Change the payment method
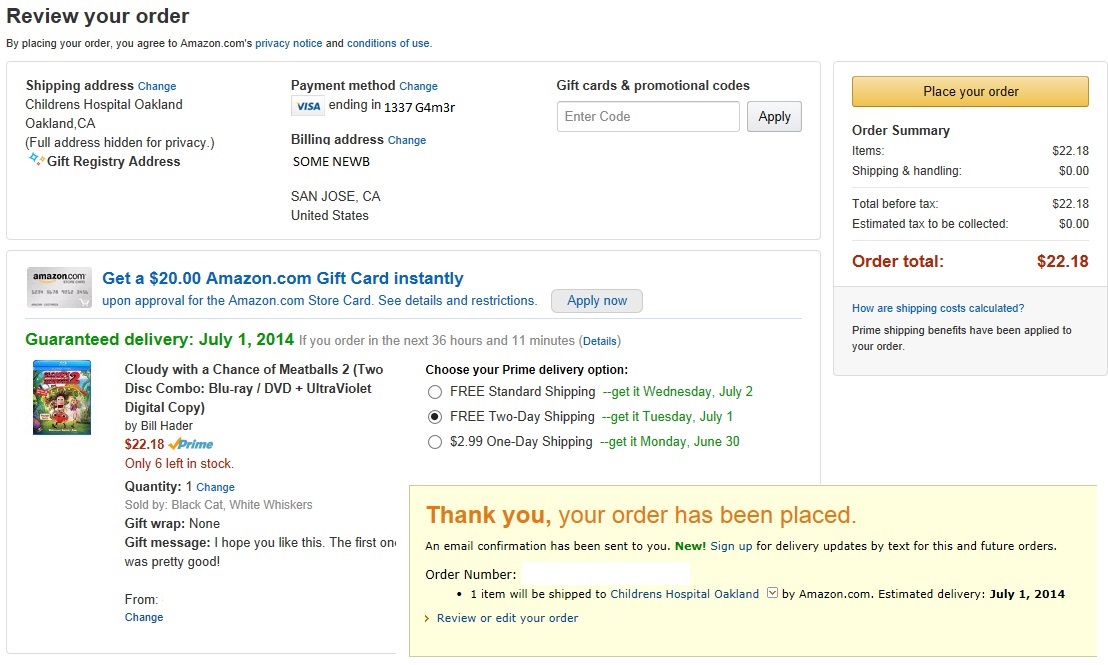Viewport: 1108px width, 665px height. (418, 86)
